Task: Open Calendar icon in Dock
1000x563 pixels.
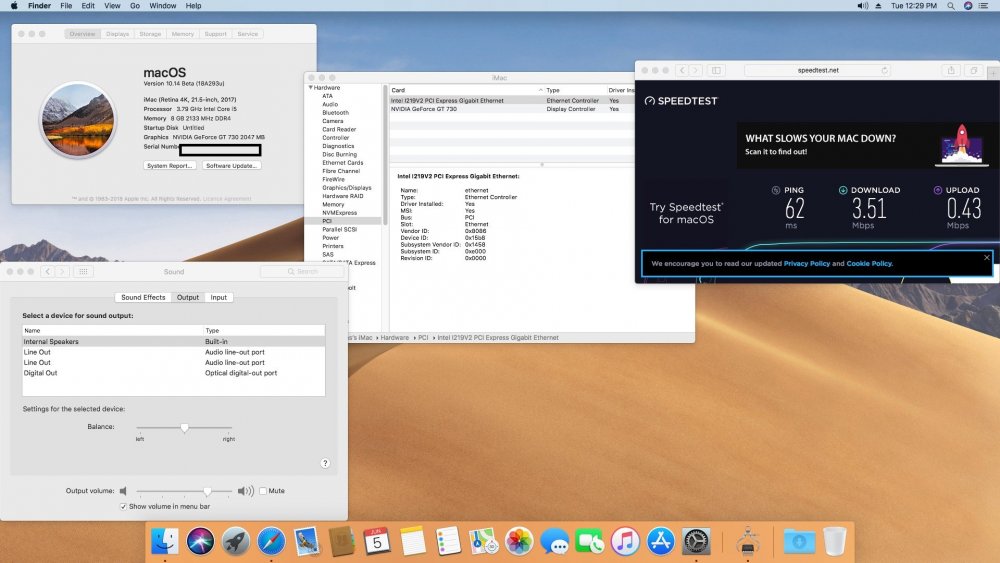Action: pos(377,541)
